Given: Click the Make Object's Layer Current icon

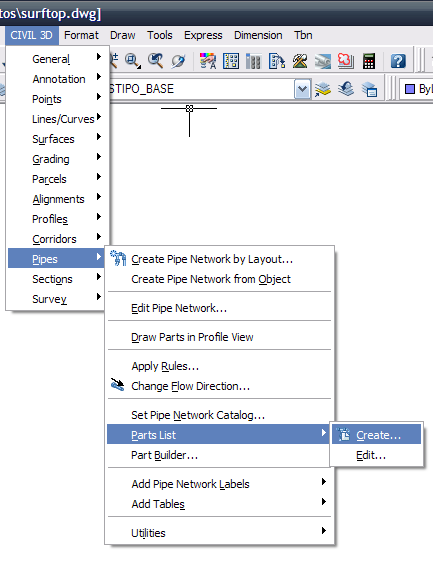Looking at the screenshot, I should click(x=322, y=89).
